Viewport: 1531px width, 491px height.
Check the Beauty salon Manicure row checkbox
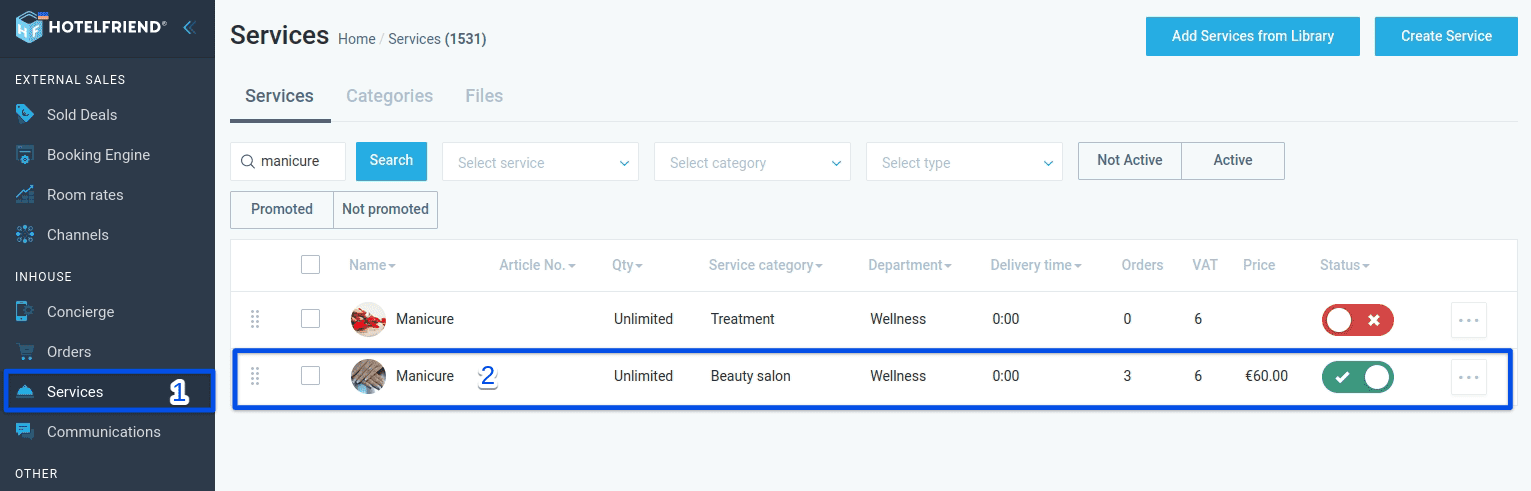coord(310,375)
